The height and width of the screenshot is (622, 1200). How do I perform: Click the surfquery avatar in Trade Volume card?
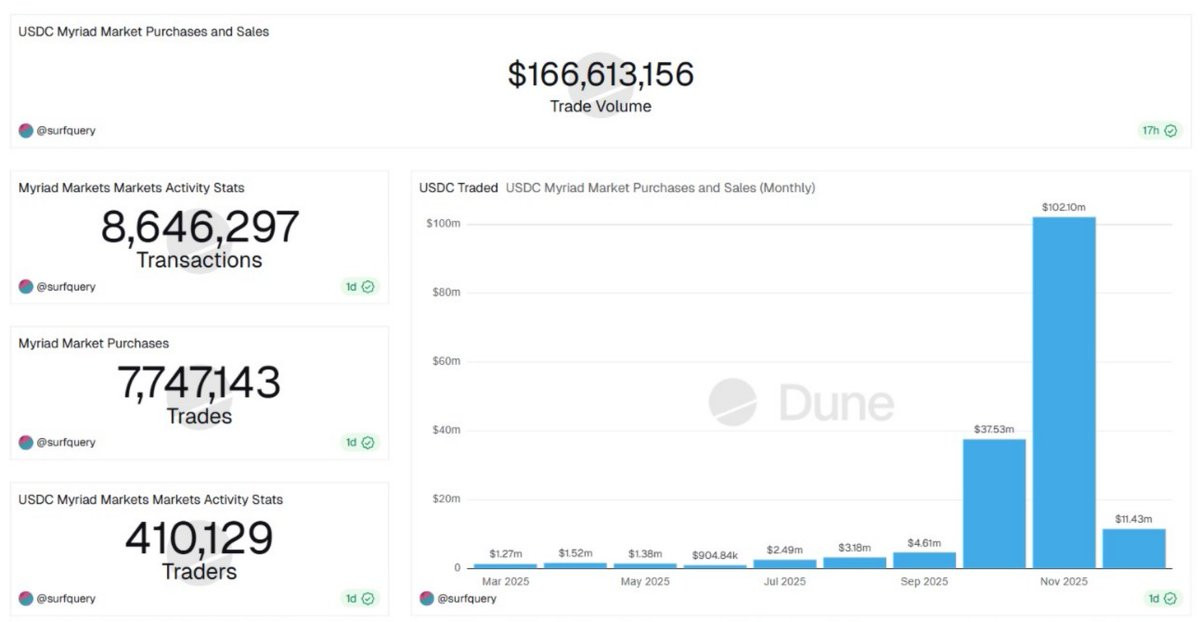26,130
